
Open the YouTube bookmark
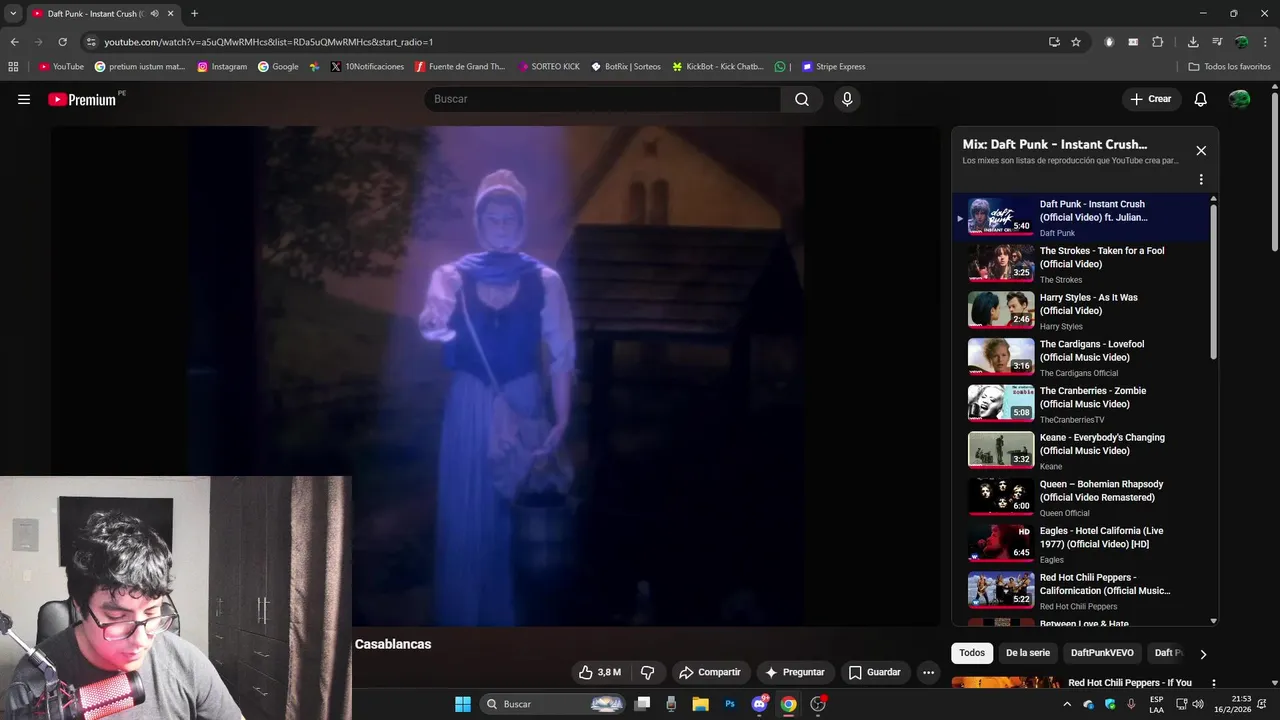click(61, 67)
